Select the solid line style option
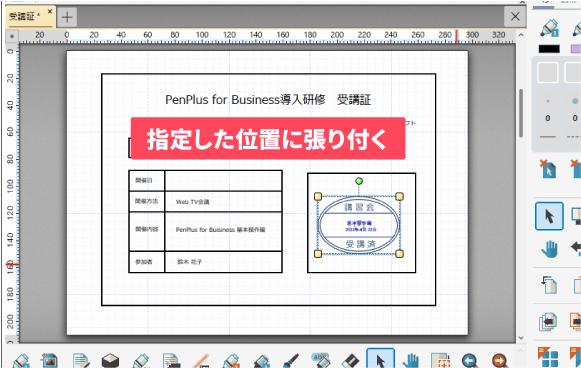Image resolution: width=581 pixels, height=368 pixels. (548, 136)
